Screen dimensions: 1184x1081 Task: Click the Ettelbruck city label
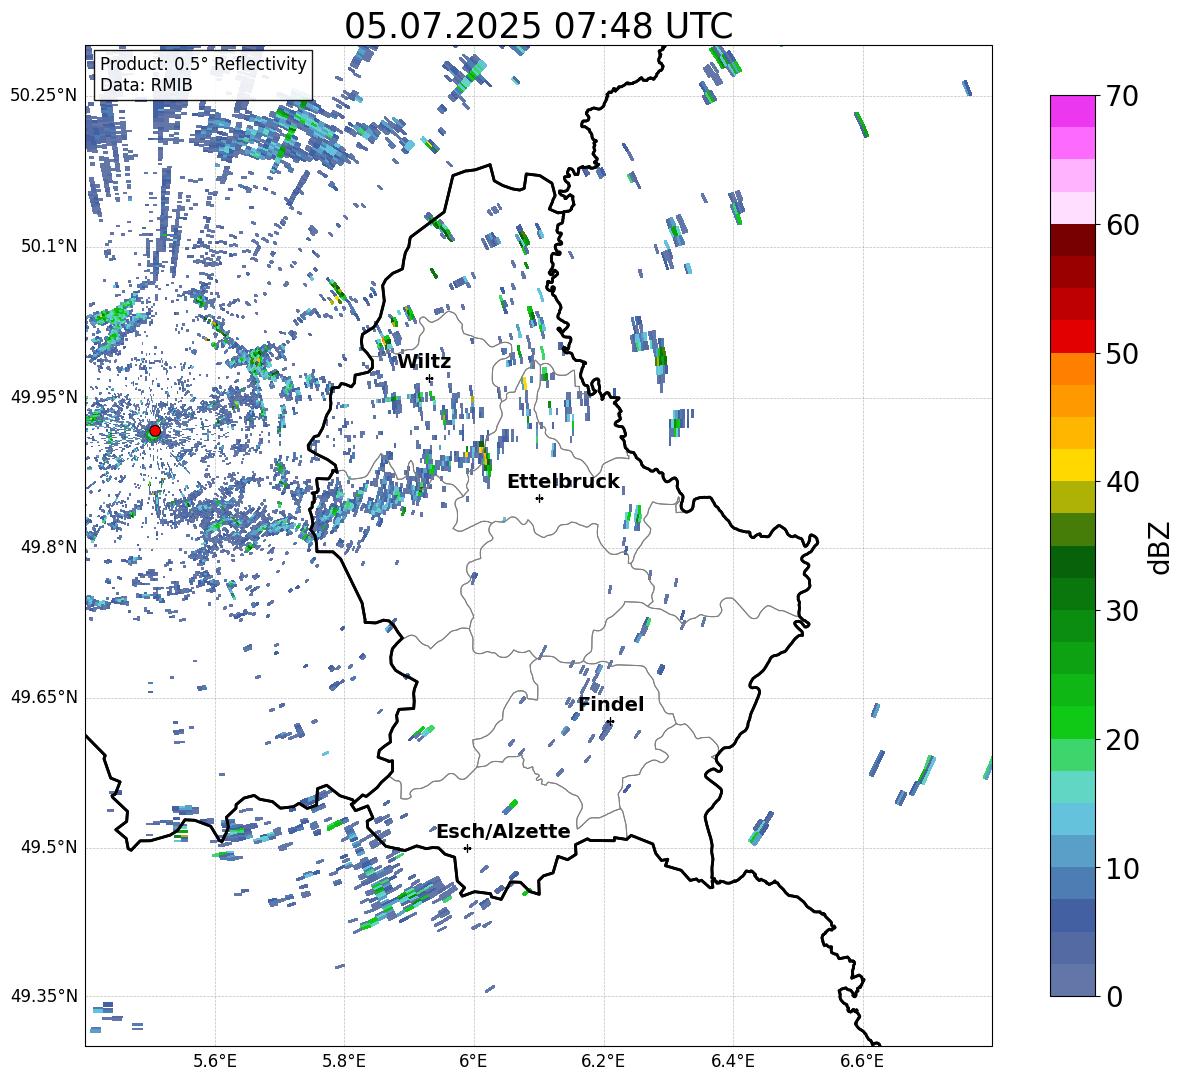pos(563,482)
